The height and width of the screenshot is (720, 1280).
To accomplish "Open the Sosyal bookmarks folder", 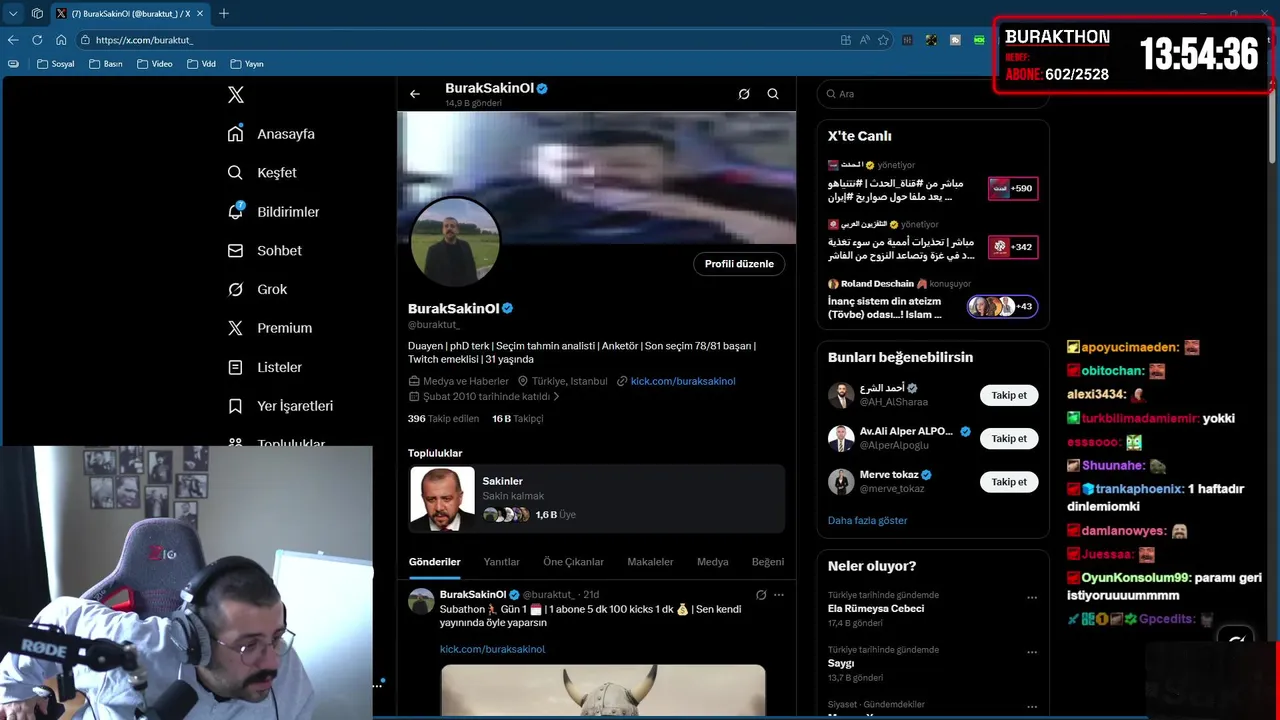I will coord(55,64).
